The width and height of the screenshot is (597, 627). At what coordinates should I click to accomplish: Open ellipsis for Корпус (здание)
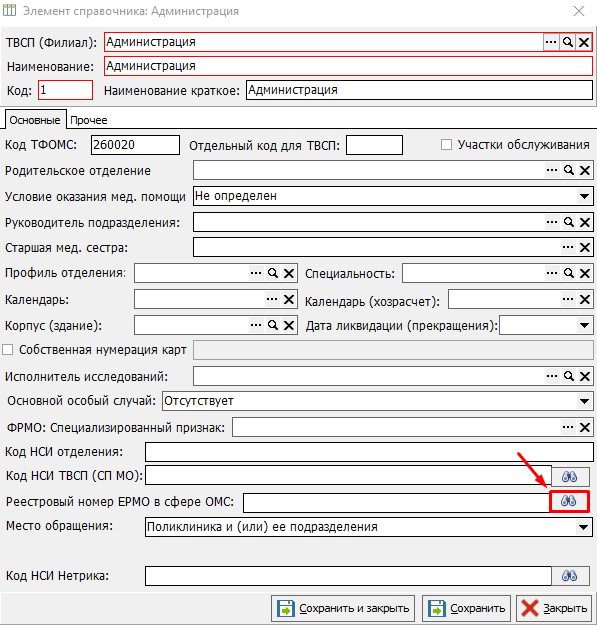pos(256,325)
